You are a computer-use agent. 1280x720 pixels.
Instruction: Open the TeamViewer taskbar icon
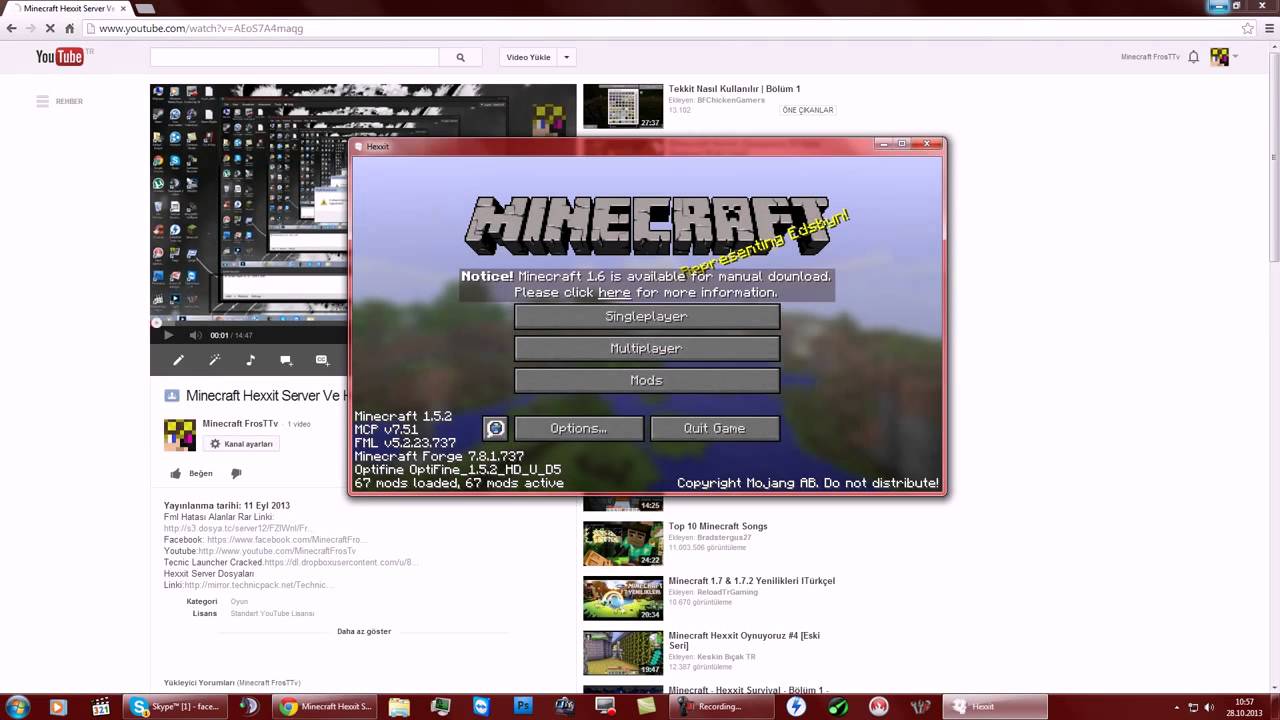pos(481,706)
